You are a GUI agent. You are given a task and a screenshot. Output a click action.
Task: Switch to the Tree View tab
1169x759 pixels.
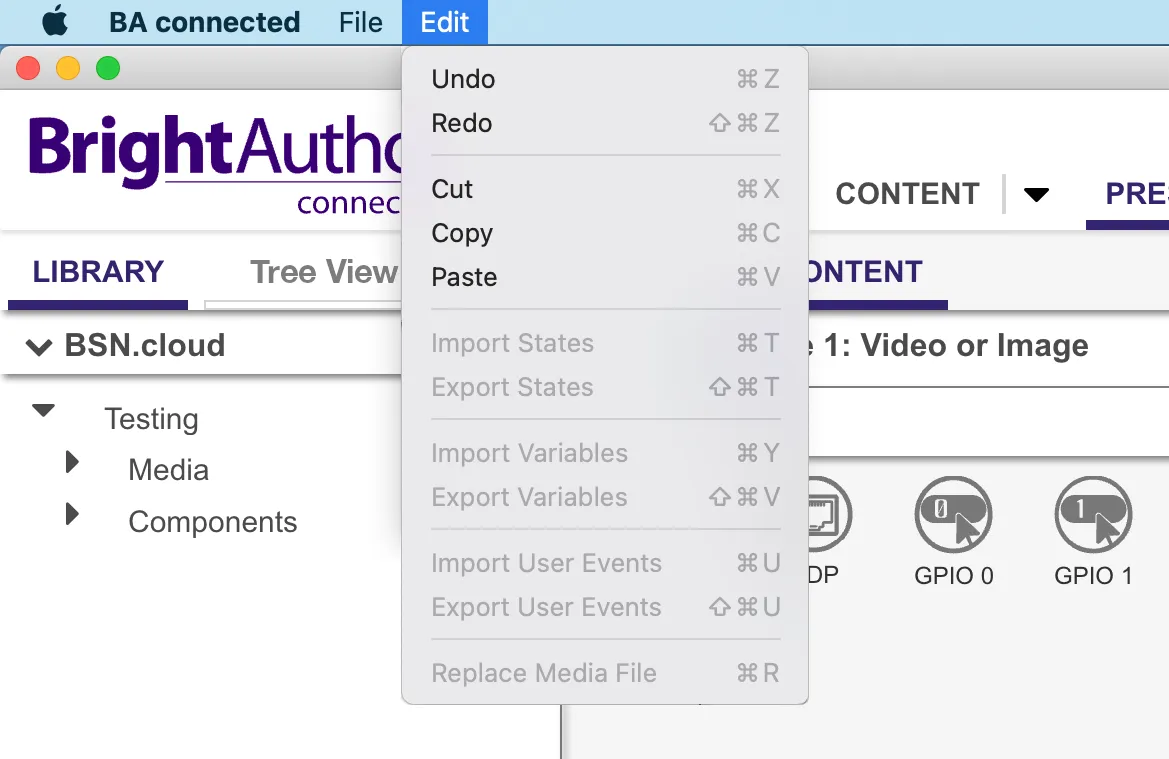pyautogui.click(x=324, y=272)
